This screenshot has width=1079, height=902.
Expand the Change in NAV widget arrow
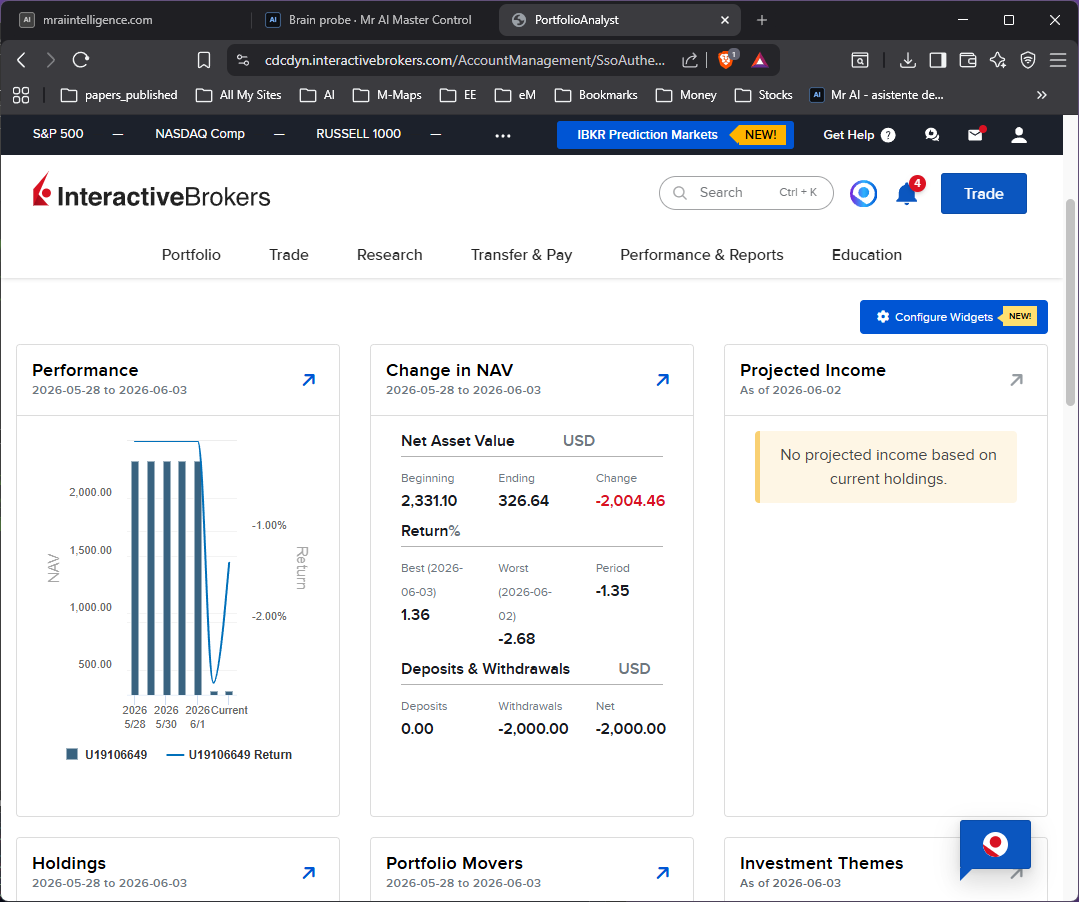pyautogui.click(x=663, y=380)
